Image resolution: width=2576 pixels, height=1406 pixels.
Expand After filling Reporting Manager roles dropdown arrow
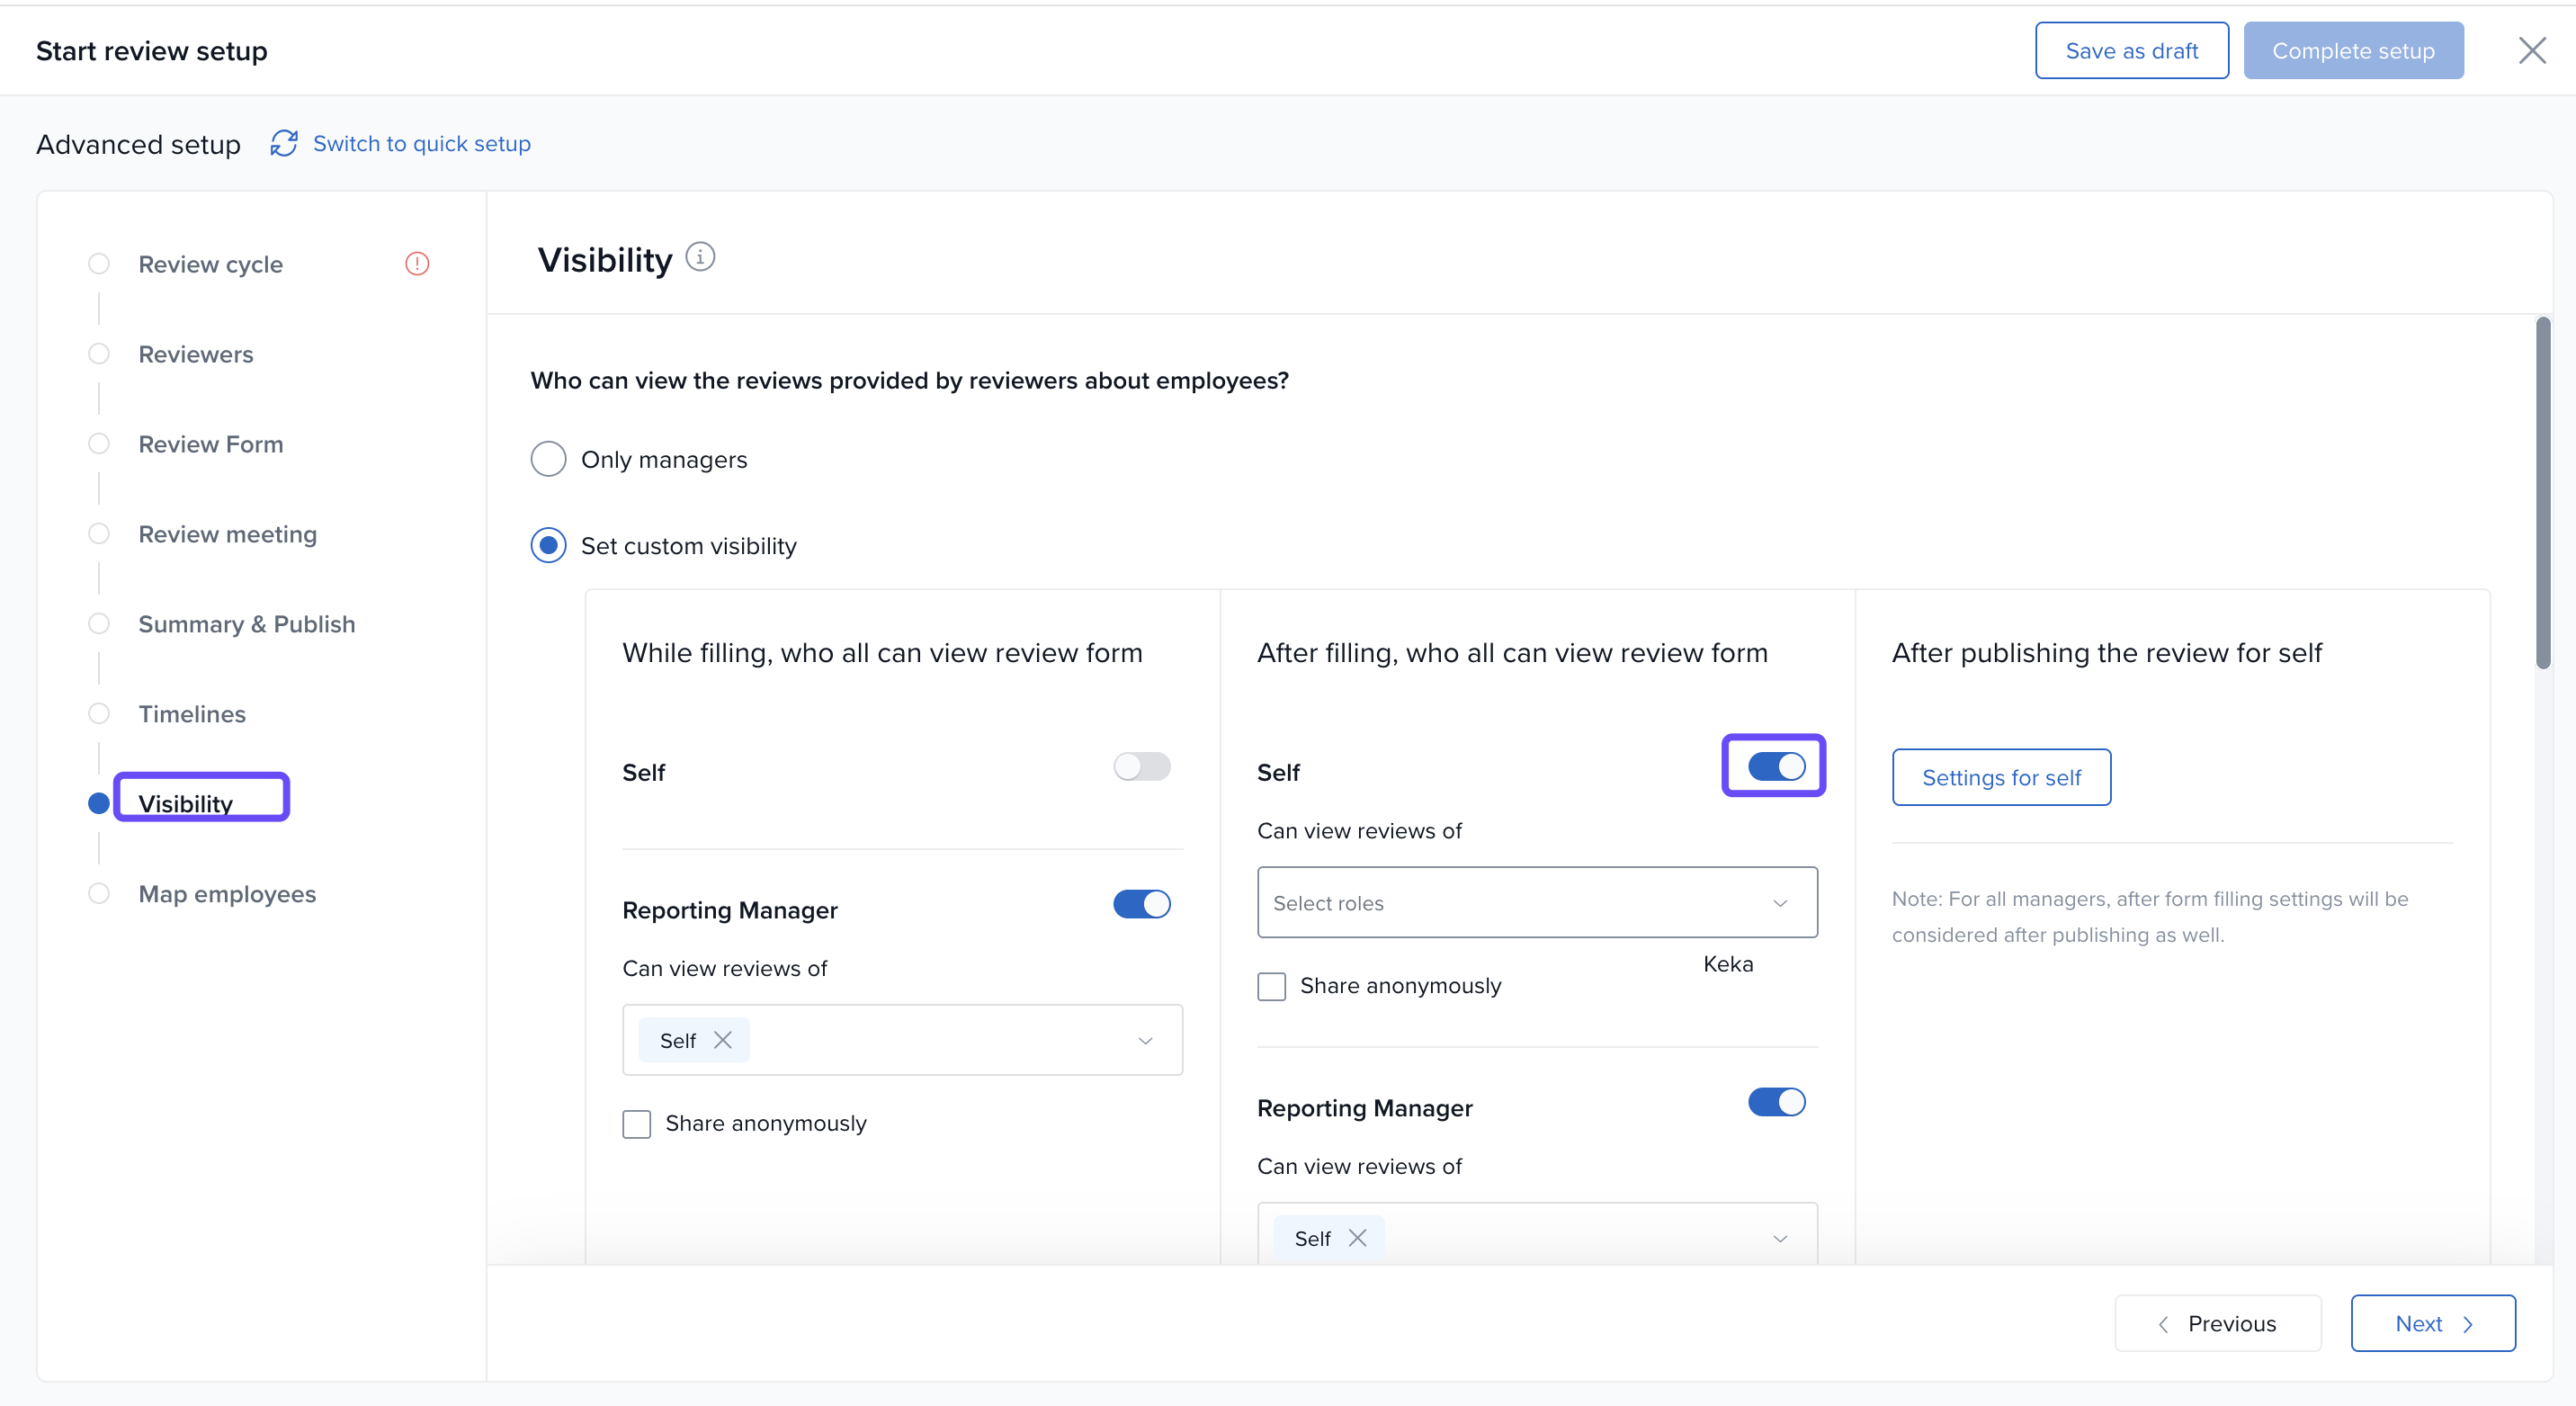[x=1780, y=1238]
